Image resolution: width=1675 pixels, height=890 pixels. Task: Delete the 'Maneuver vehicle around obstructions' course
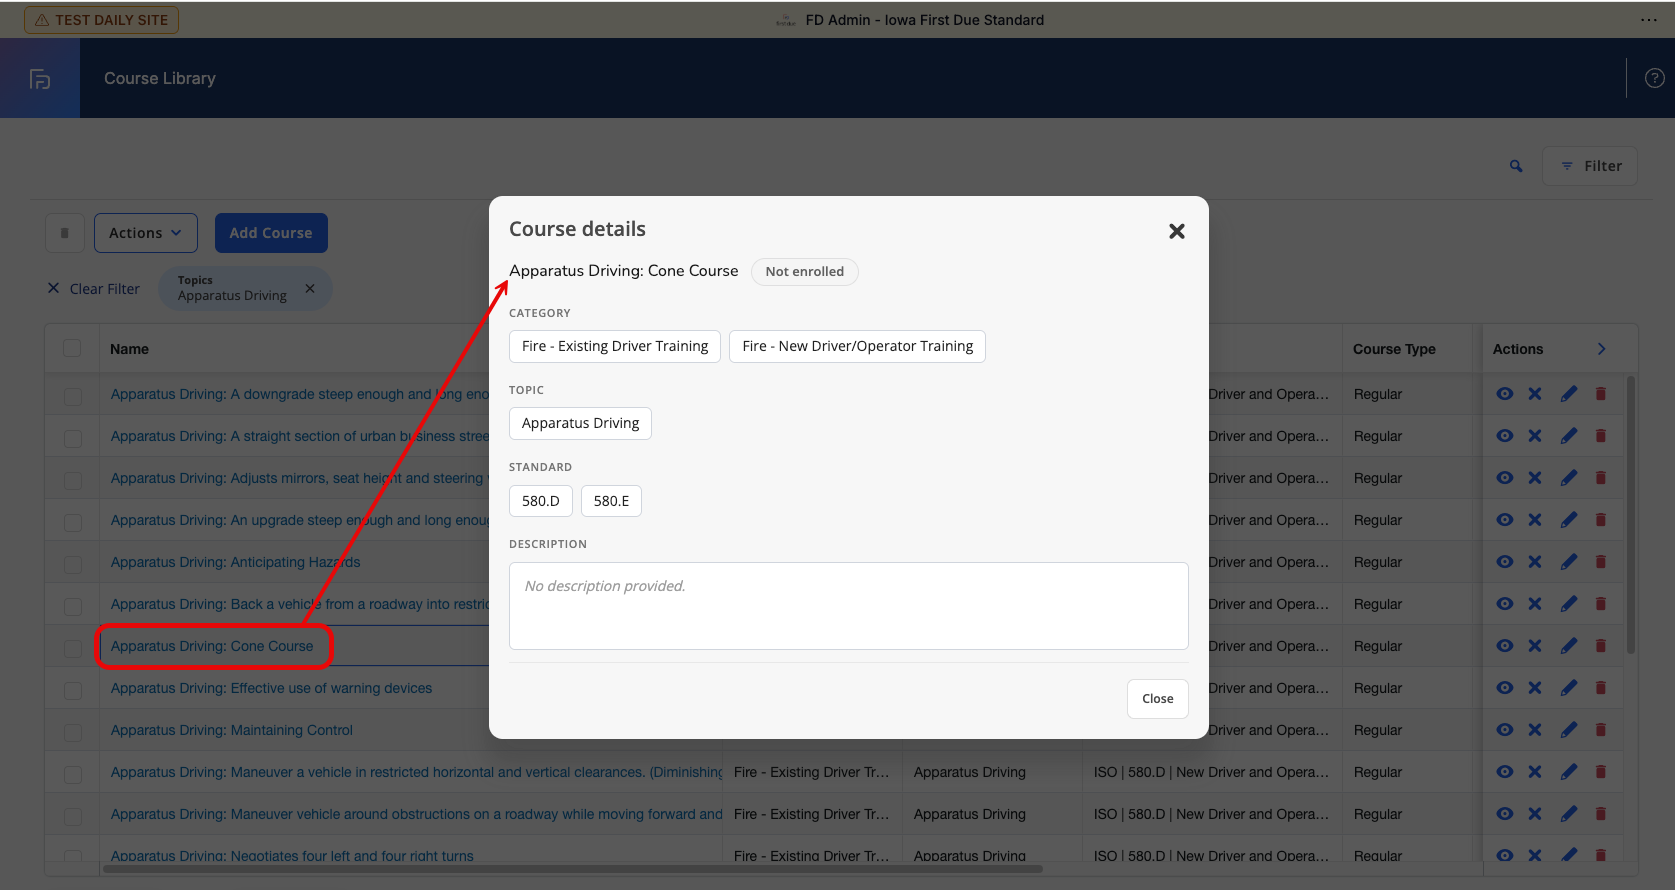1601,814
